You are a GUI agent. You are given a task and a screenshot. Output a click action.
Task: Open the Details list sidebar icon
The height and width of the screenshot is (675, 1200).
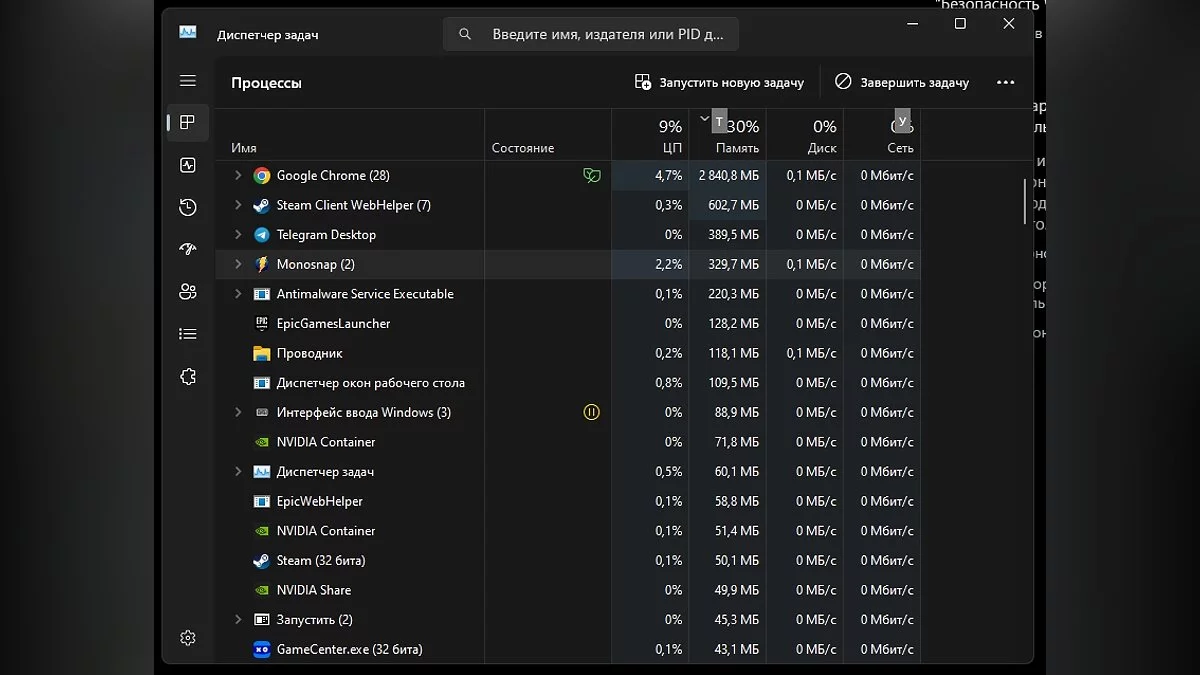click(188, 334)
